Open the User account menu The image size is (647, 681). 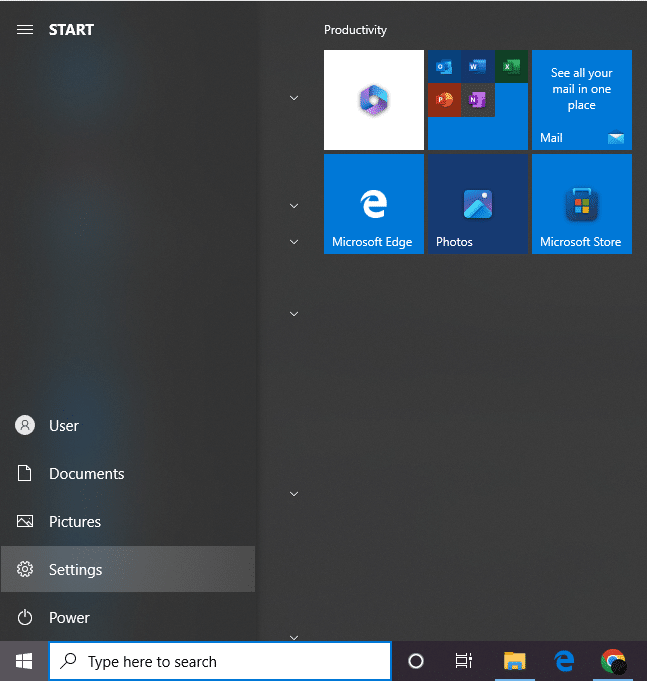point(128,426)
